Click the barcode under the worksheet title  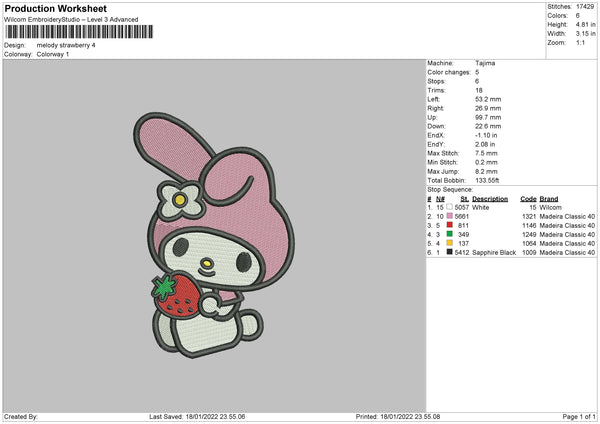pos(79,32)
